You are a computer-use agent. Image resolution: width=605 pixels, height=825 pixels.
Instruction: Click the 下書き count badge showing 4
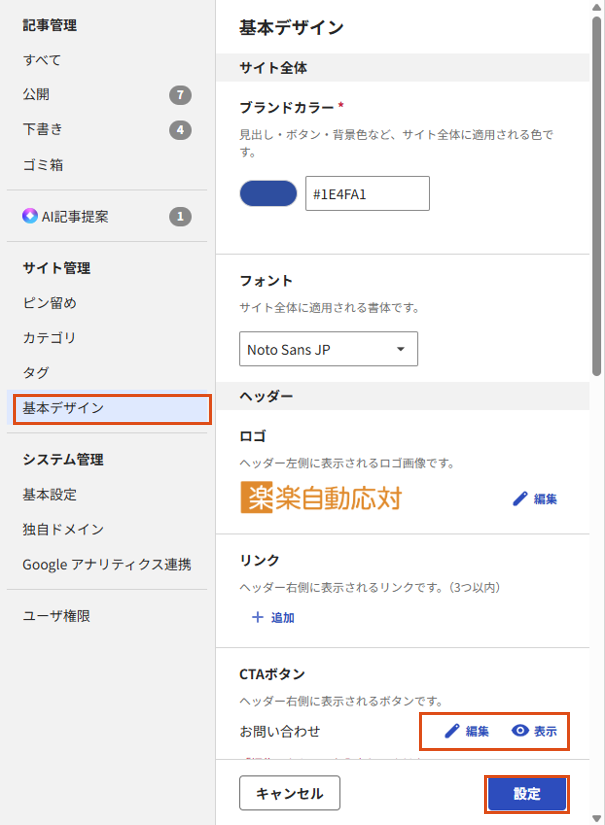point(180,129)
